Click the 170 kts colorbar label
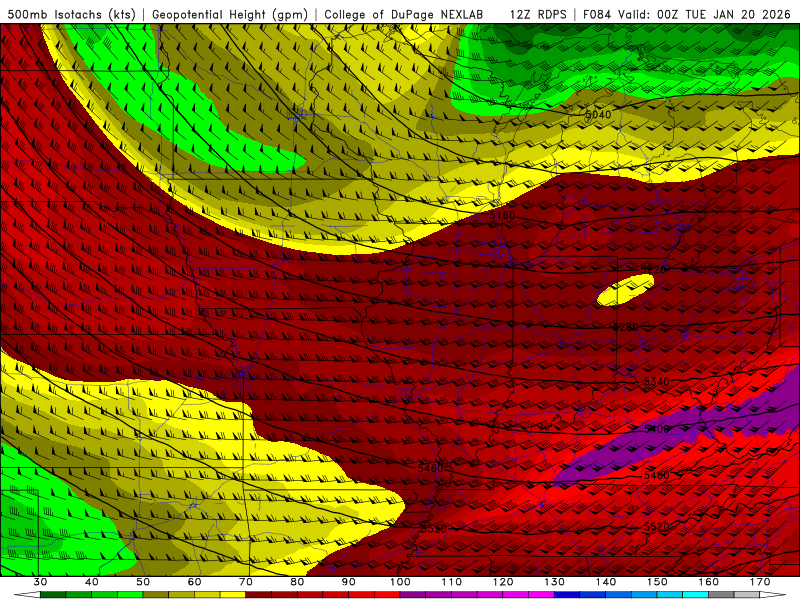The image size is (800, 600). coord(760,582)
